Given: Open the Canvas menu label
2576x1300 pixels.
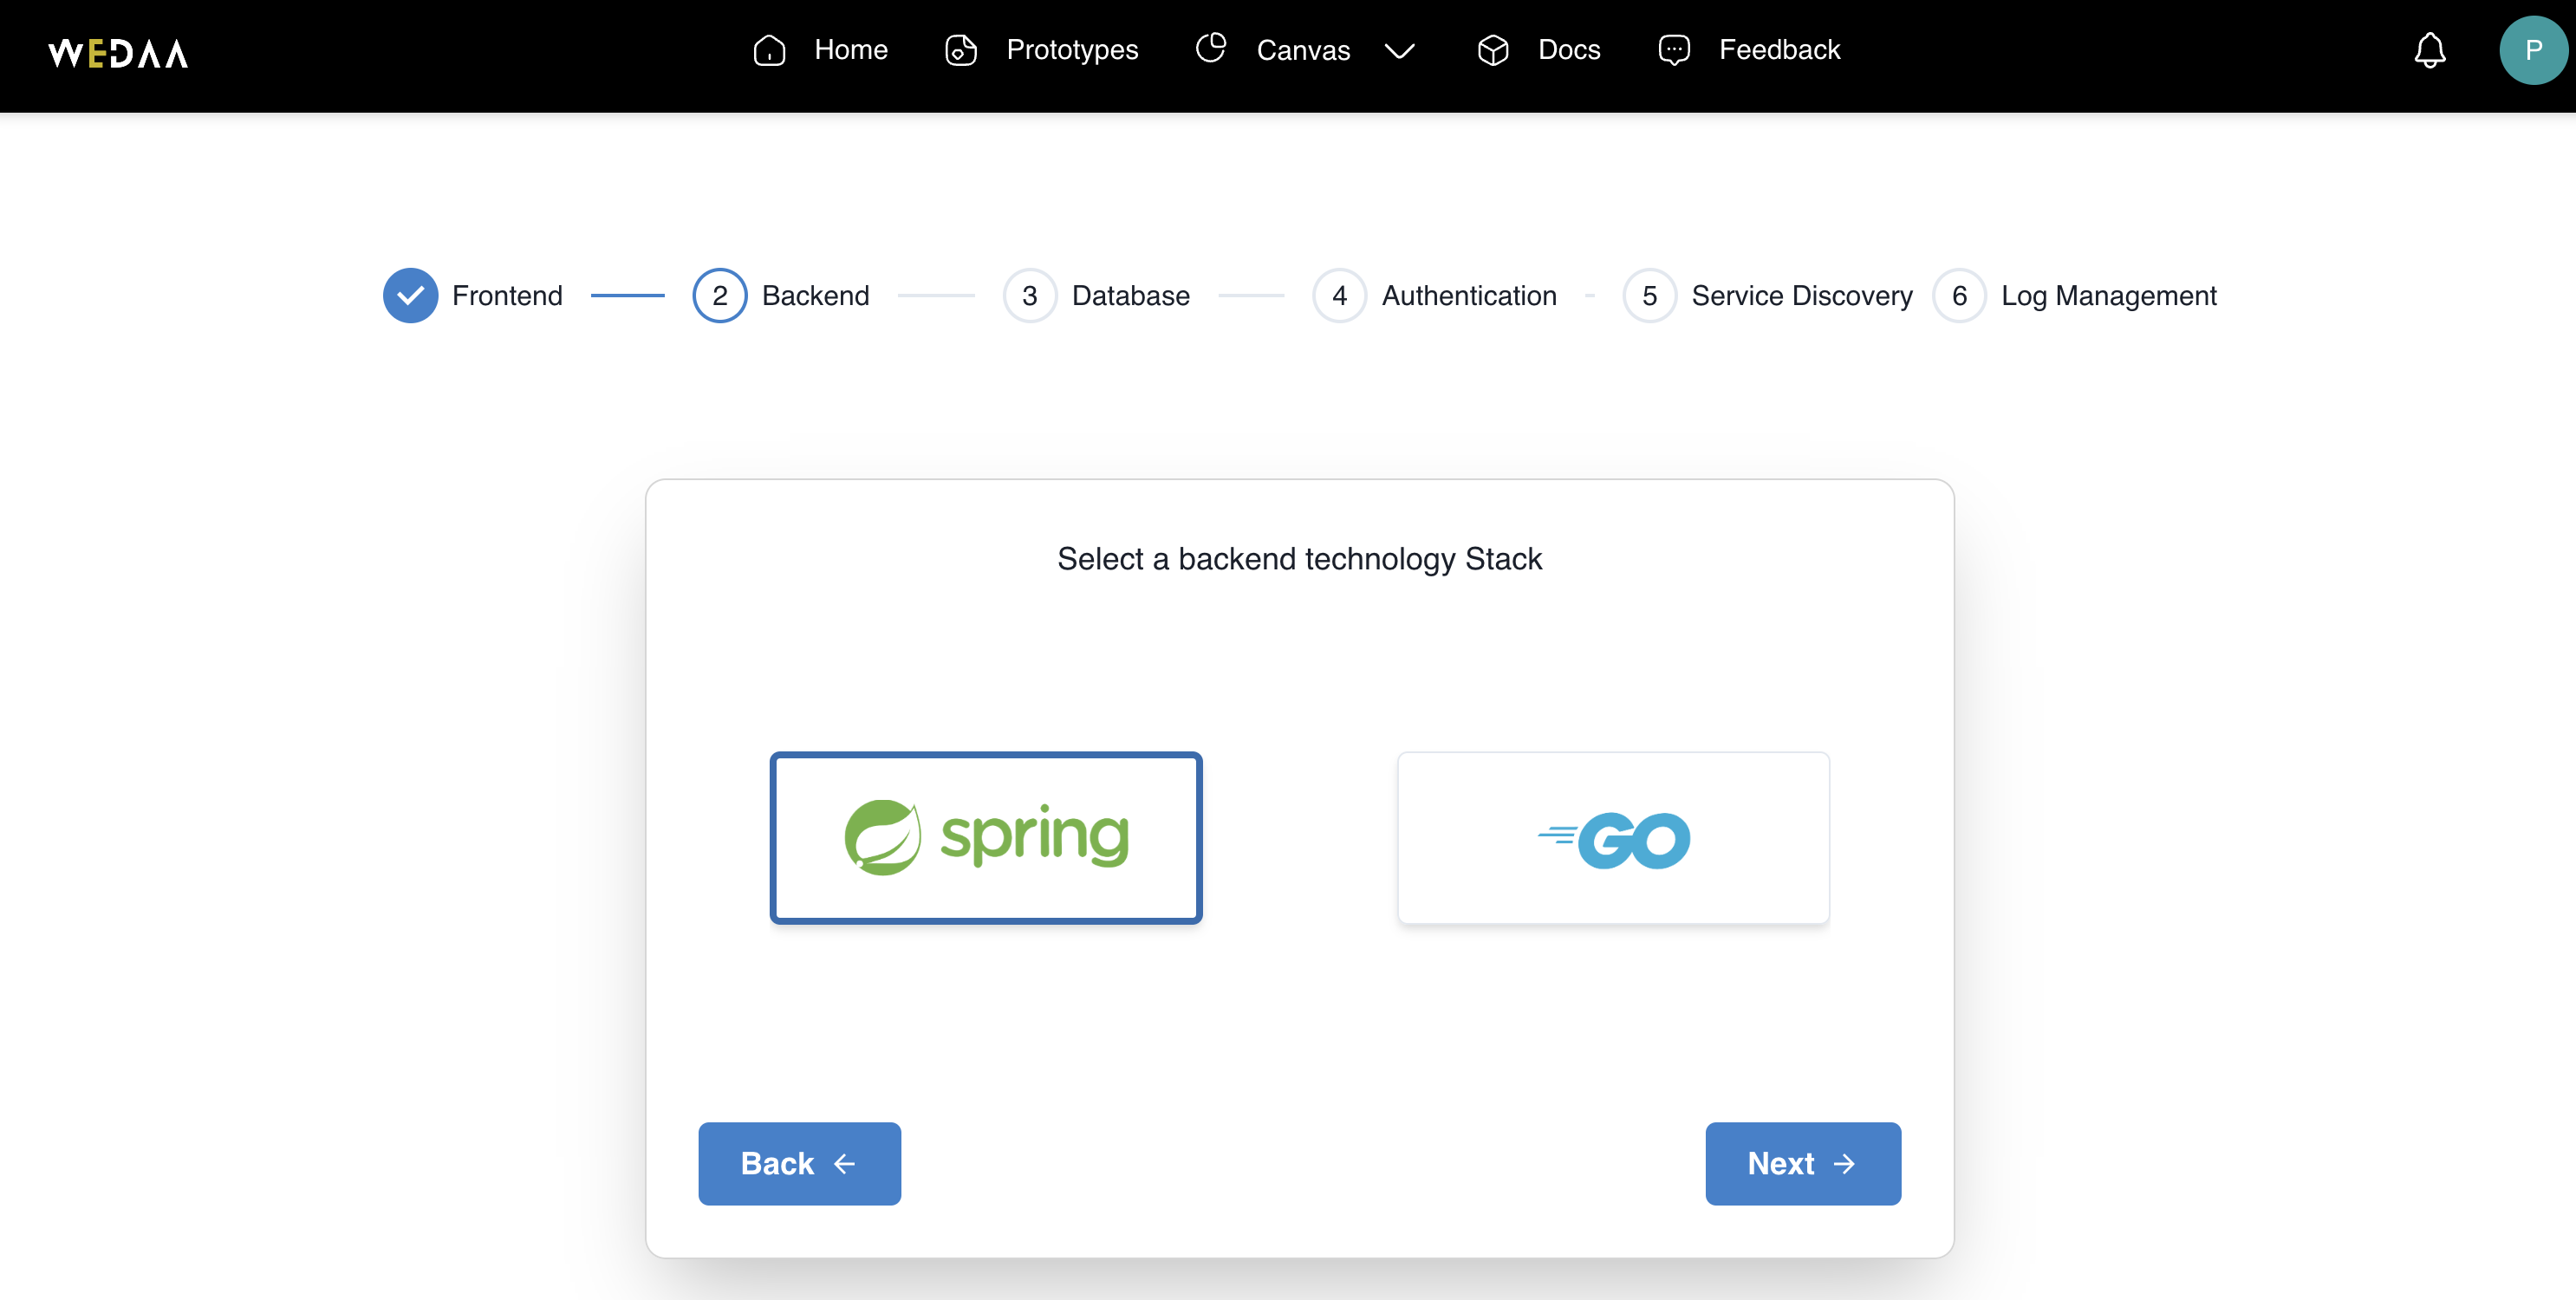Looking at the screenshot, I should pos(1303,50).
